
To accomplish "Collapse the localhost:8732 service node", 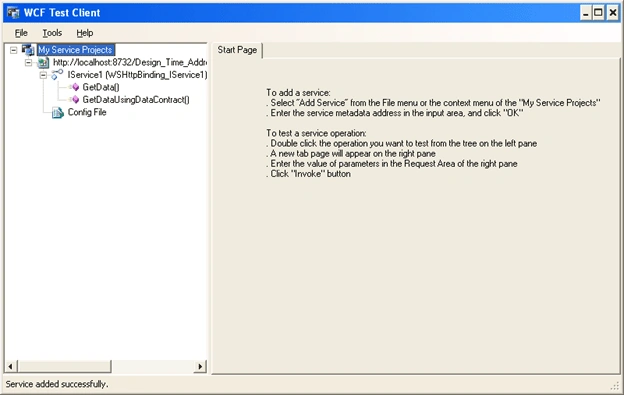I will tap(28, 62).
